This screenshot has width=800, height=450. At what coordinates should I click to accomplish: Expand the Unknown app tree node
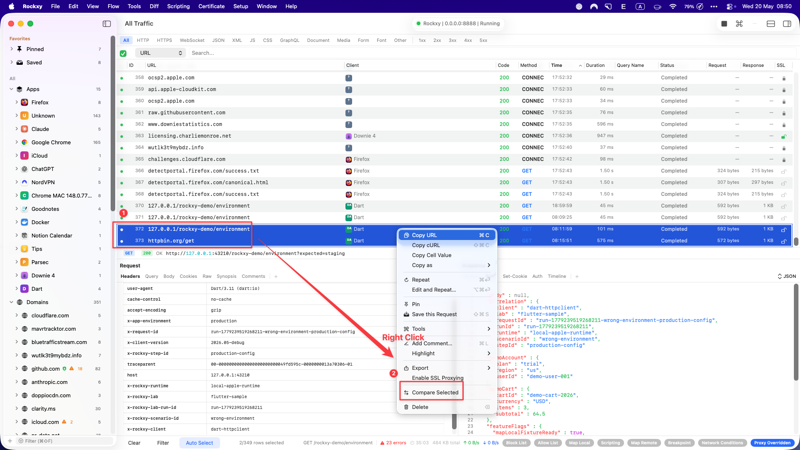(x=16, y=116)
